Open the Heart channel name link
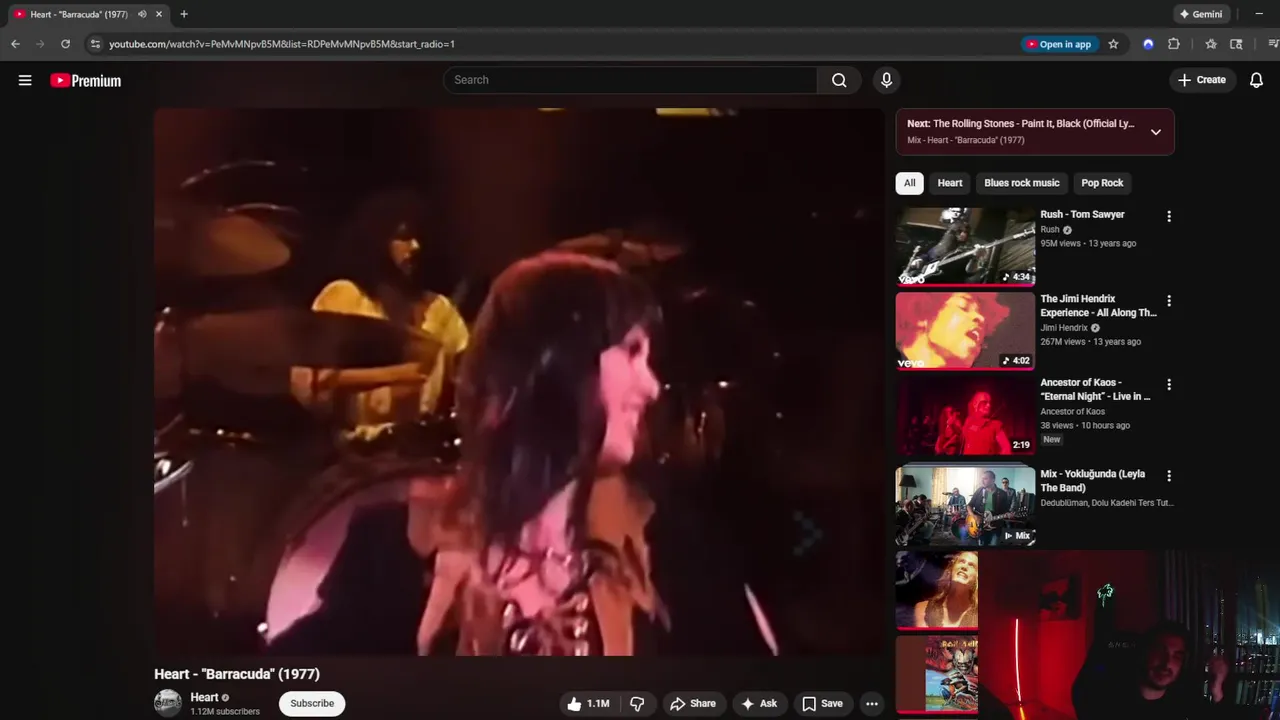 (x=204, y=697)
